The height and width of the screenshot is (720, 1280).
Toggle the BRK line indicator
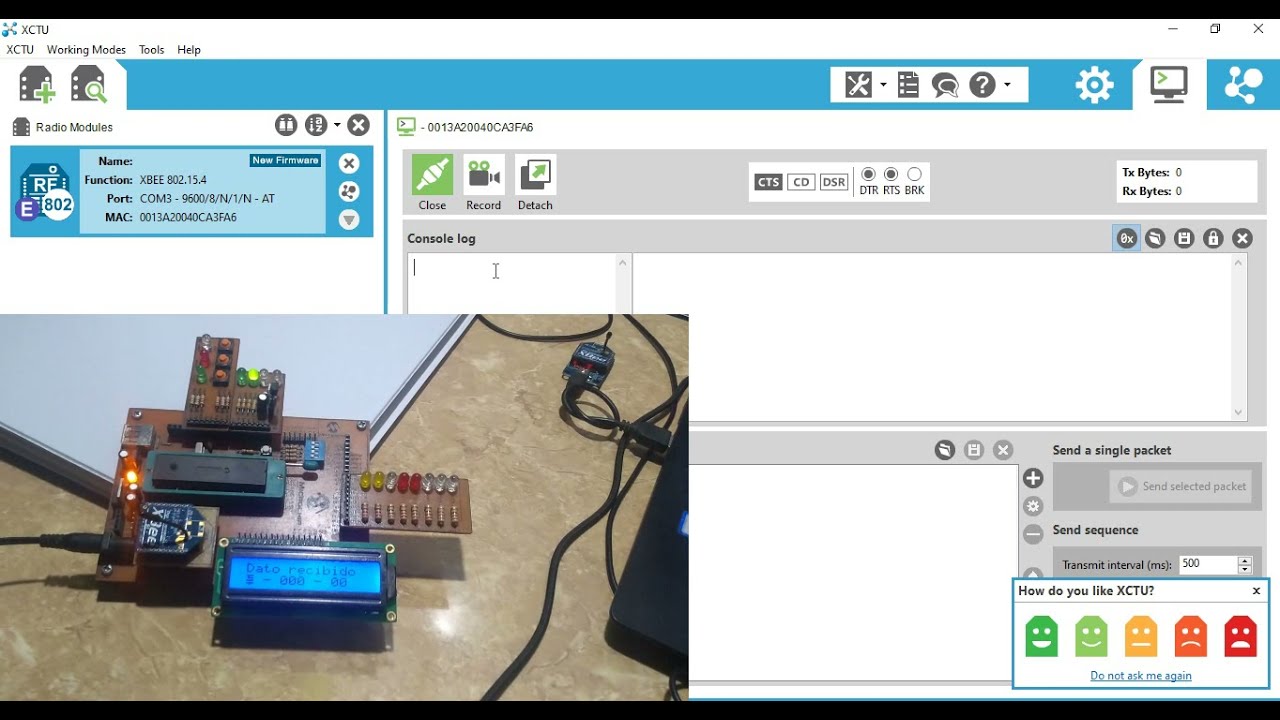click(x=914, y=174)
